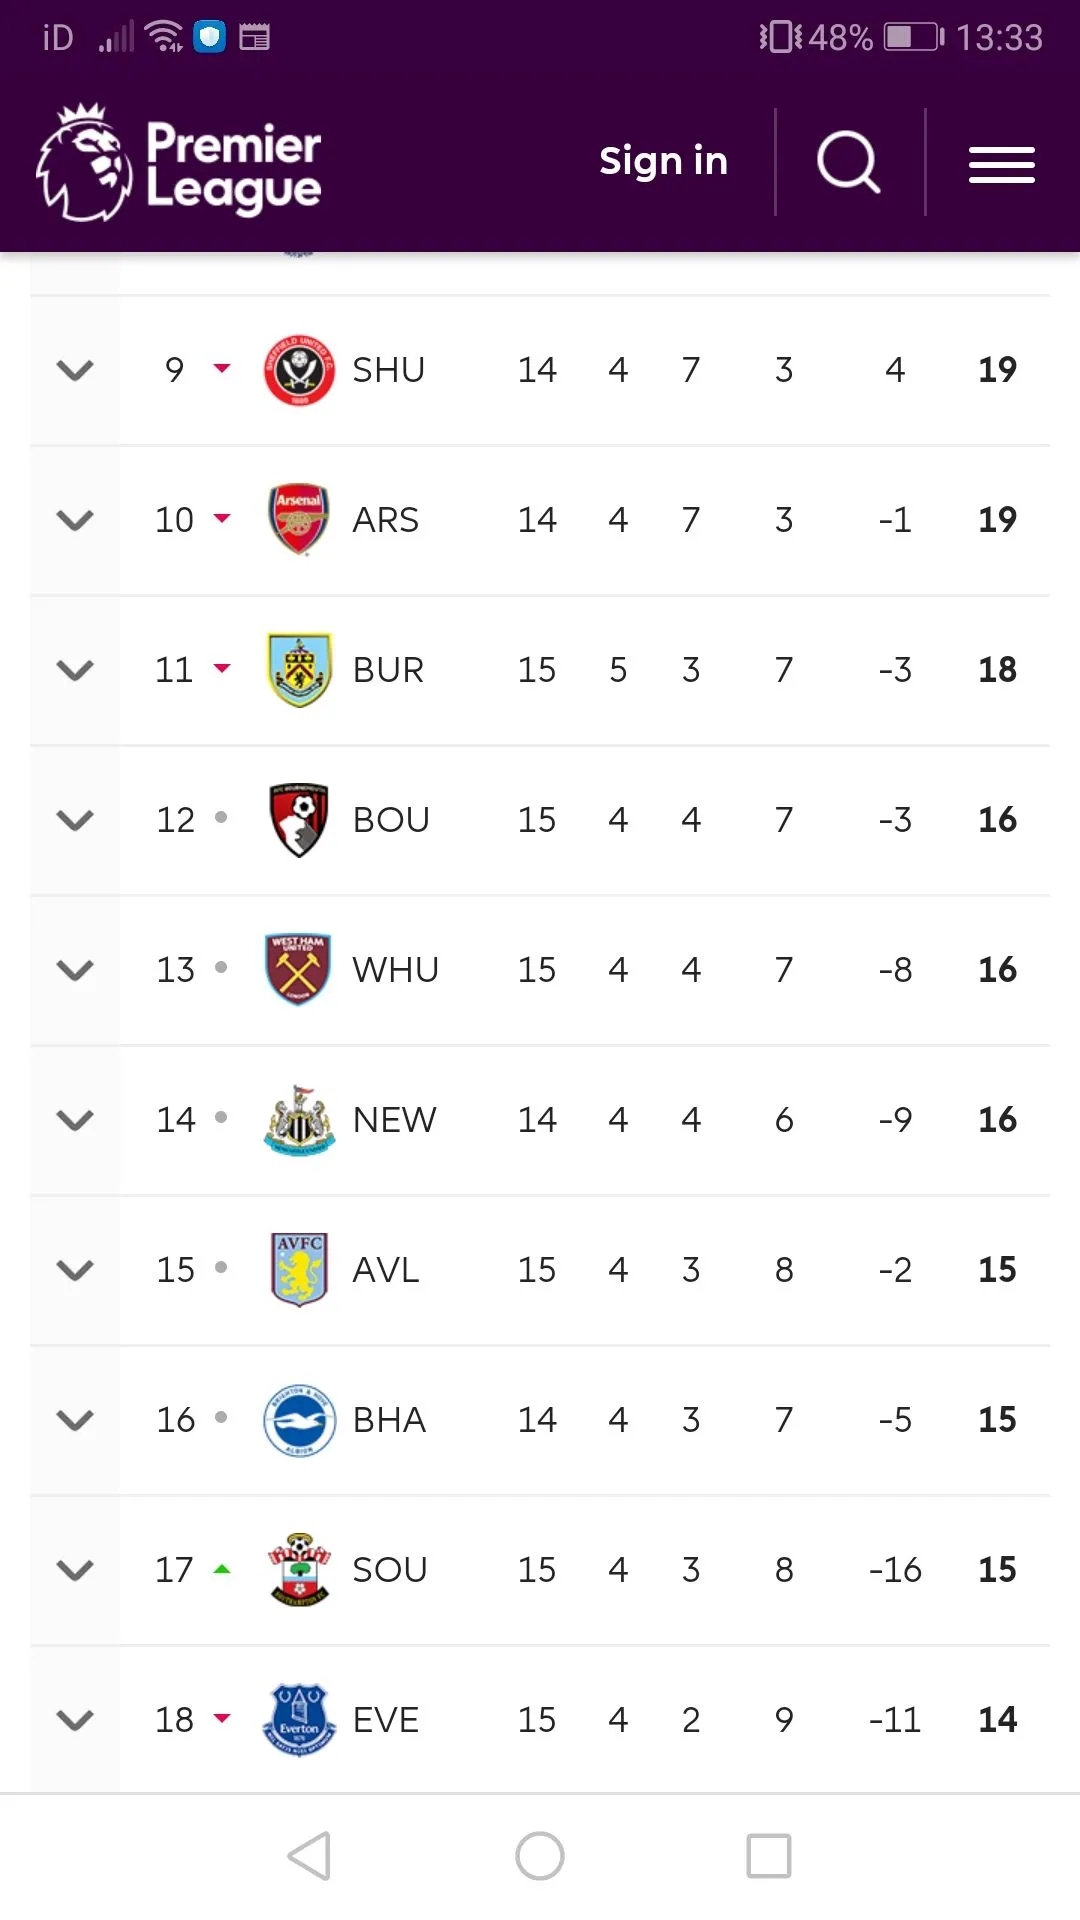Image resolution: width=1080 pixels, height=1920 pixels.
Task: Expand the AVL row chevron
Action: point(75,1271)
